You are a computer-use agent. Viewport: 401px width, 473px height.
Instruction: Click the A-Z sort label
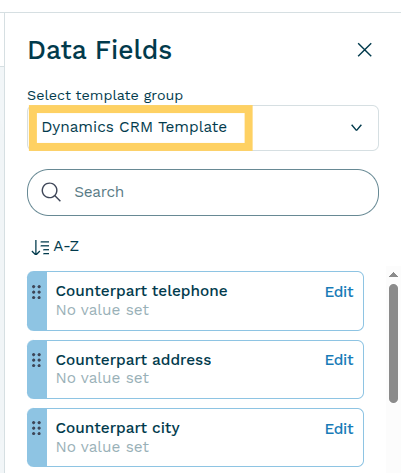click(x=66, y=246)
